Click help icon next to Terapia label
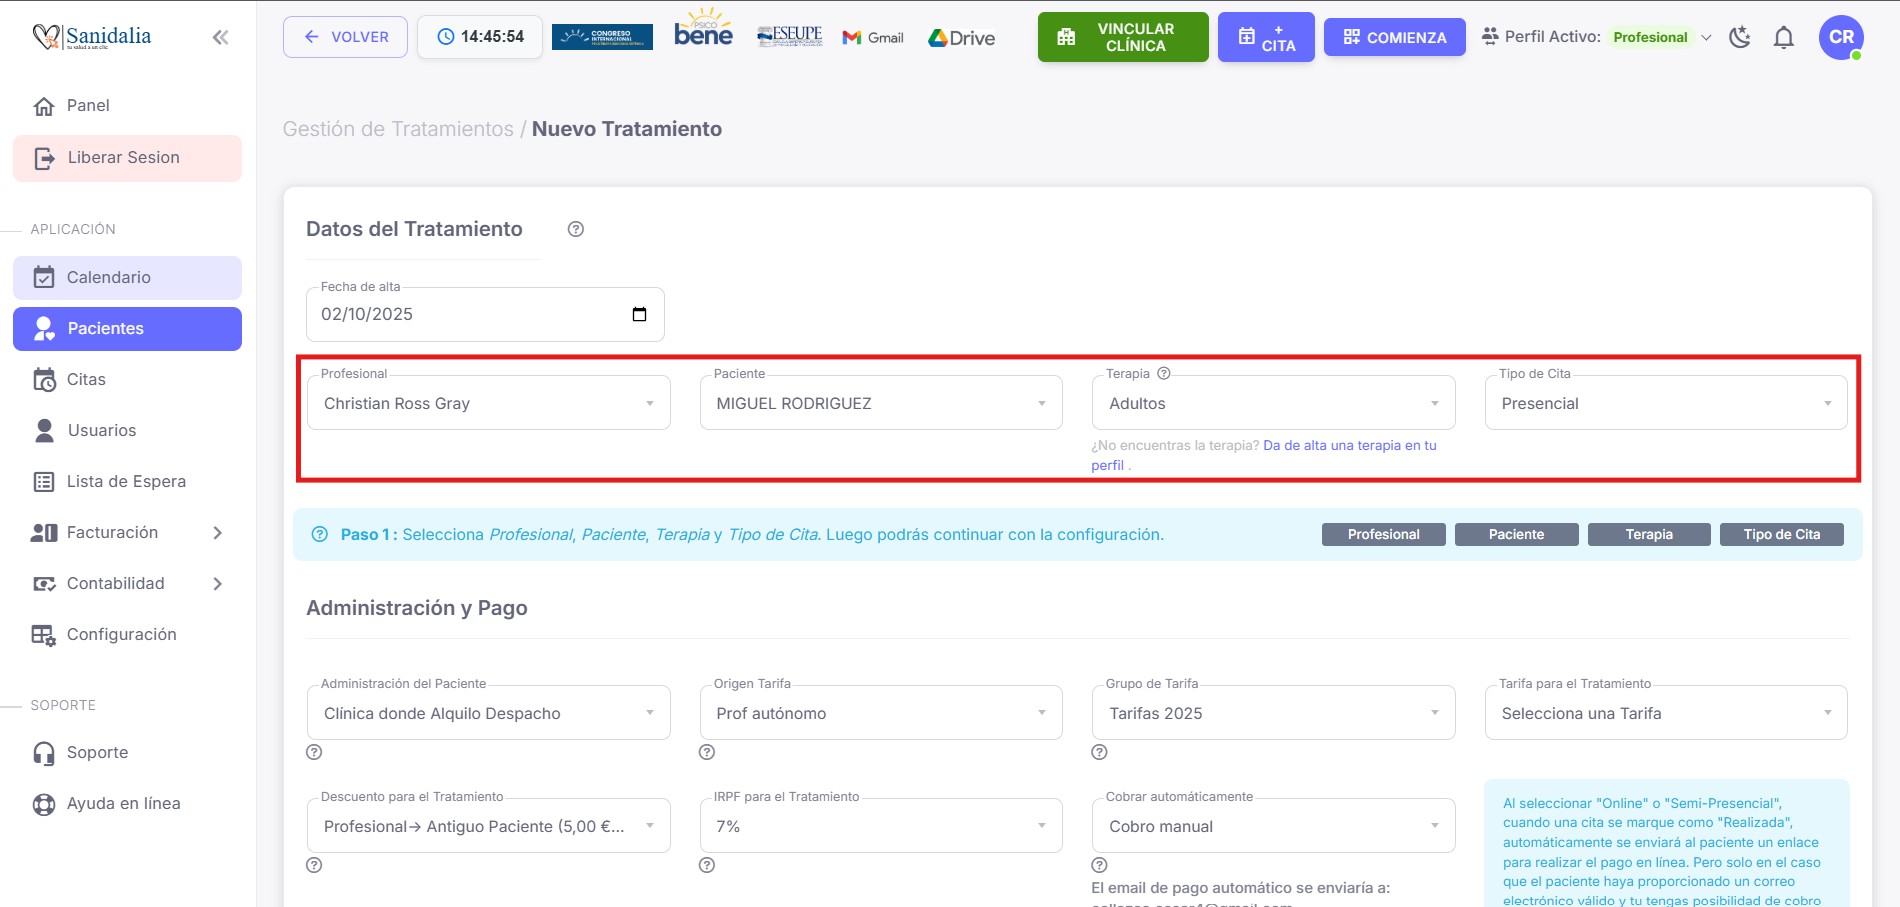The image size is (1900, 907). point(1163,373)
